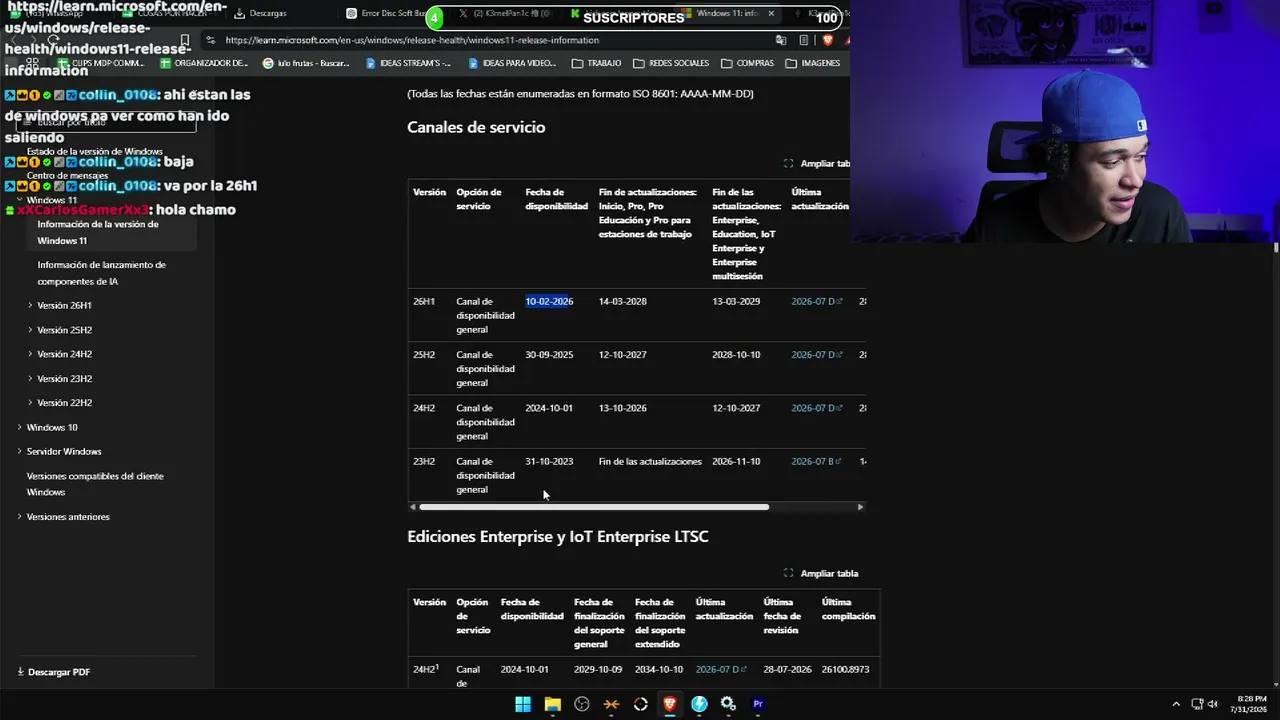Image resolution: width=1280 pixels, height=720 pixels.
Task: Switch to the Descargas tab
Action: (260, 14)
